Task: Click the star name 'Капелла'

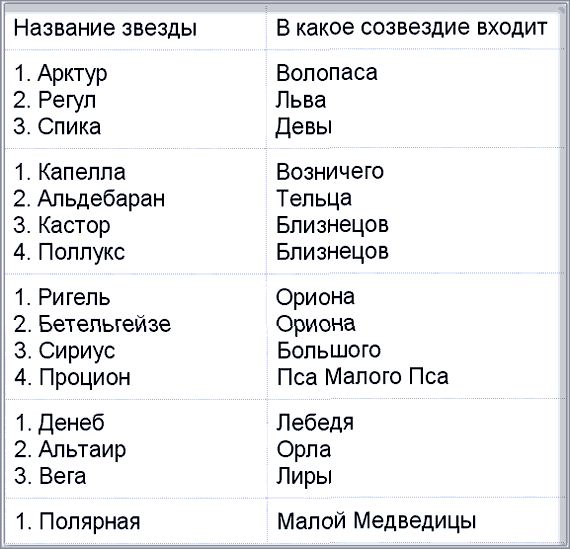Action: (x=82, y=172)
